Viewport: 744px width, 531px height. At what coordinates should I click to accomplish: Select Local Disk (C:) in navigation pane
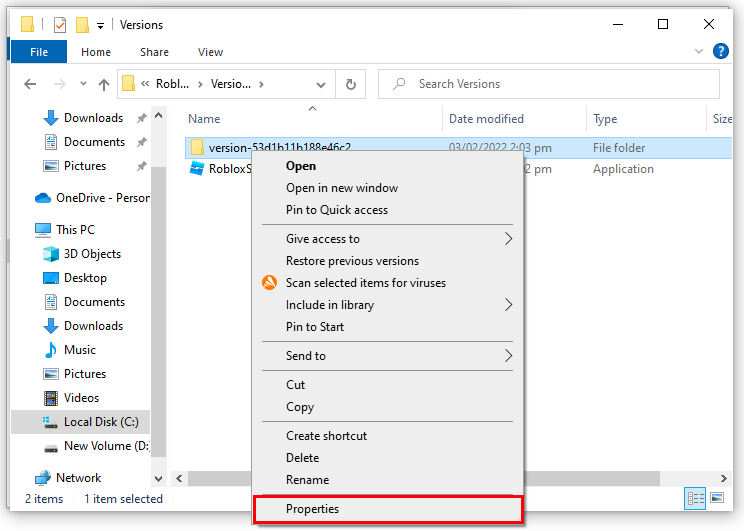tap(100, 422)
